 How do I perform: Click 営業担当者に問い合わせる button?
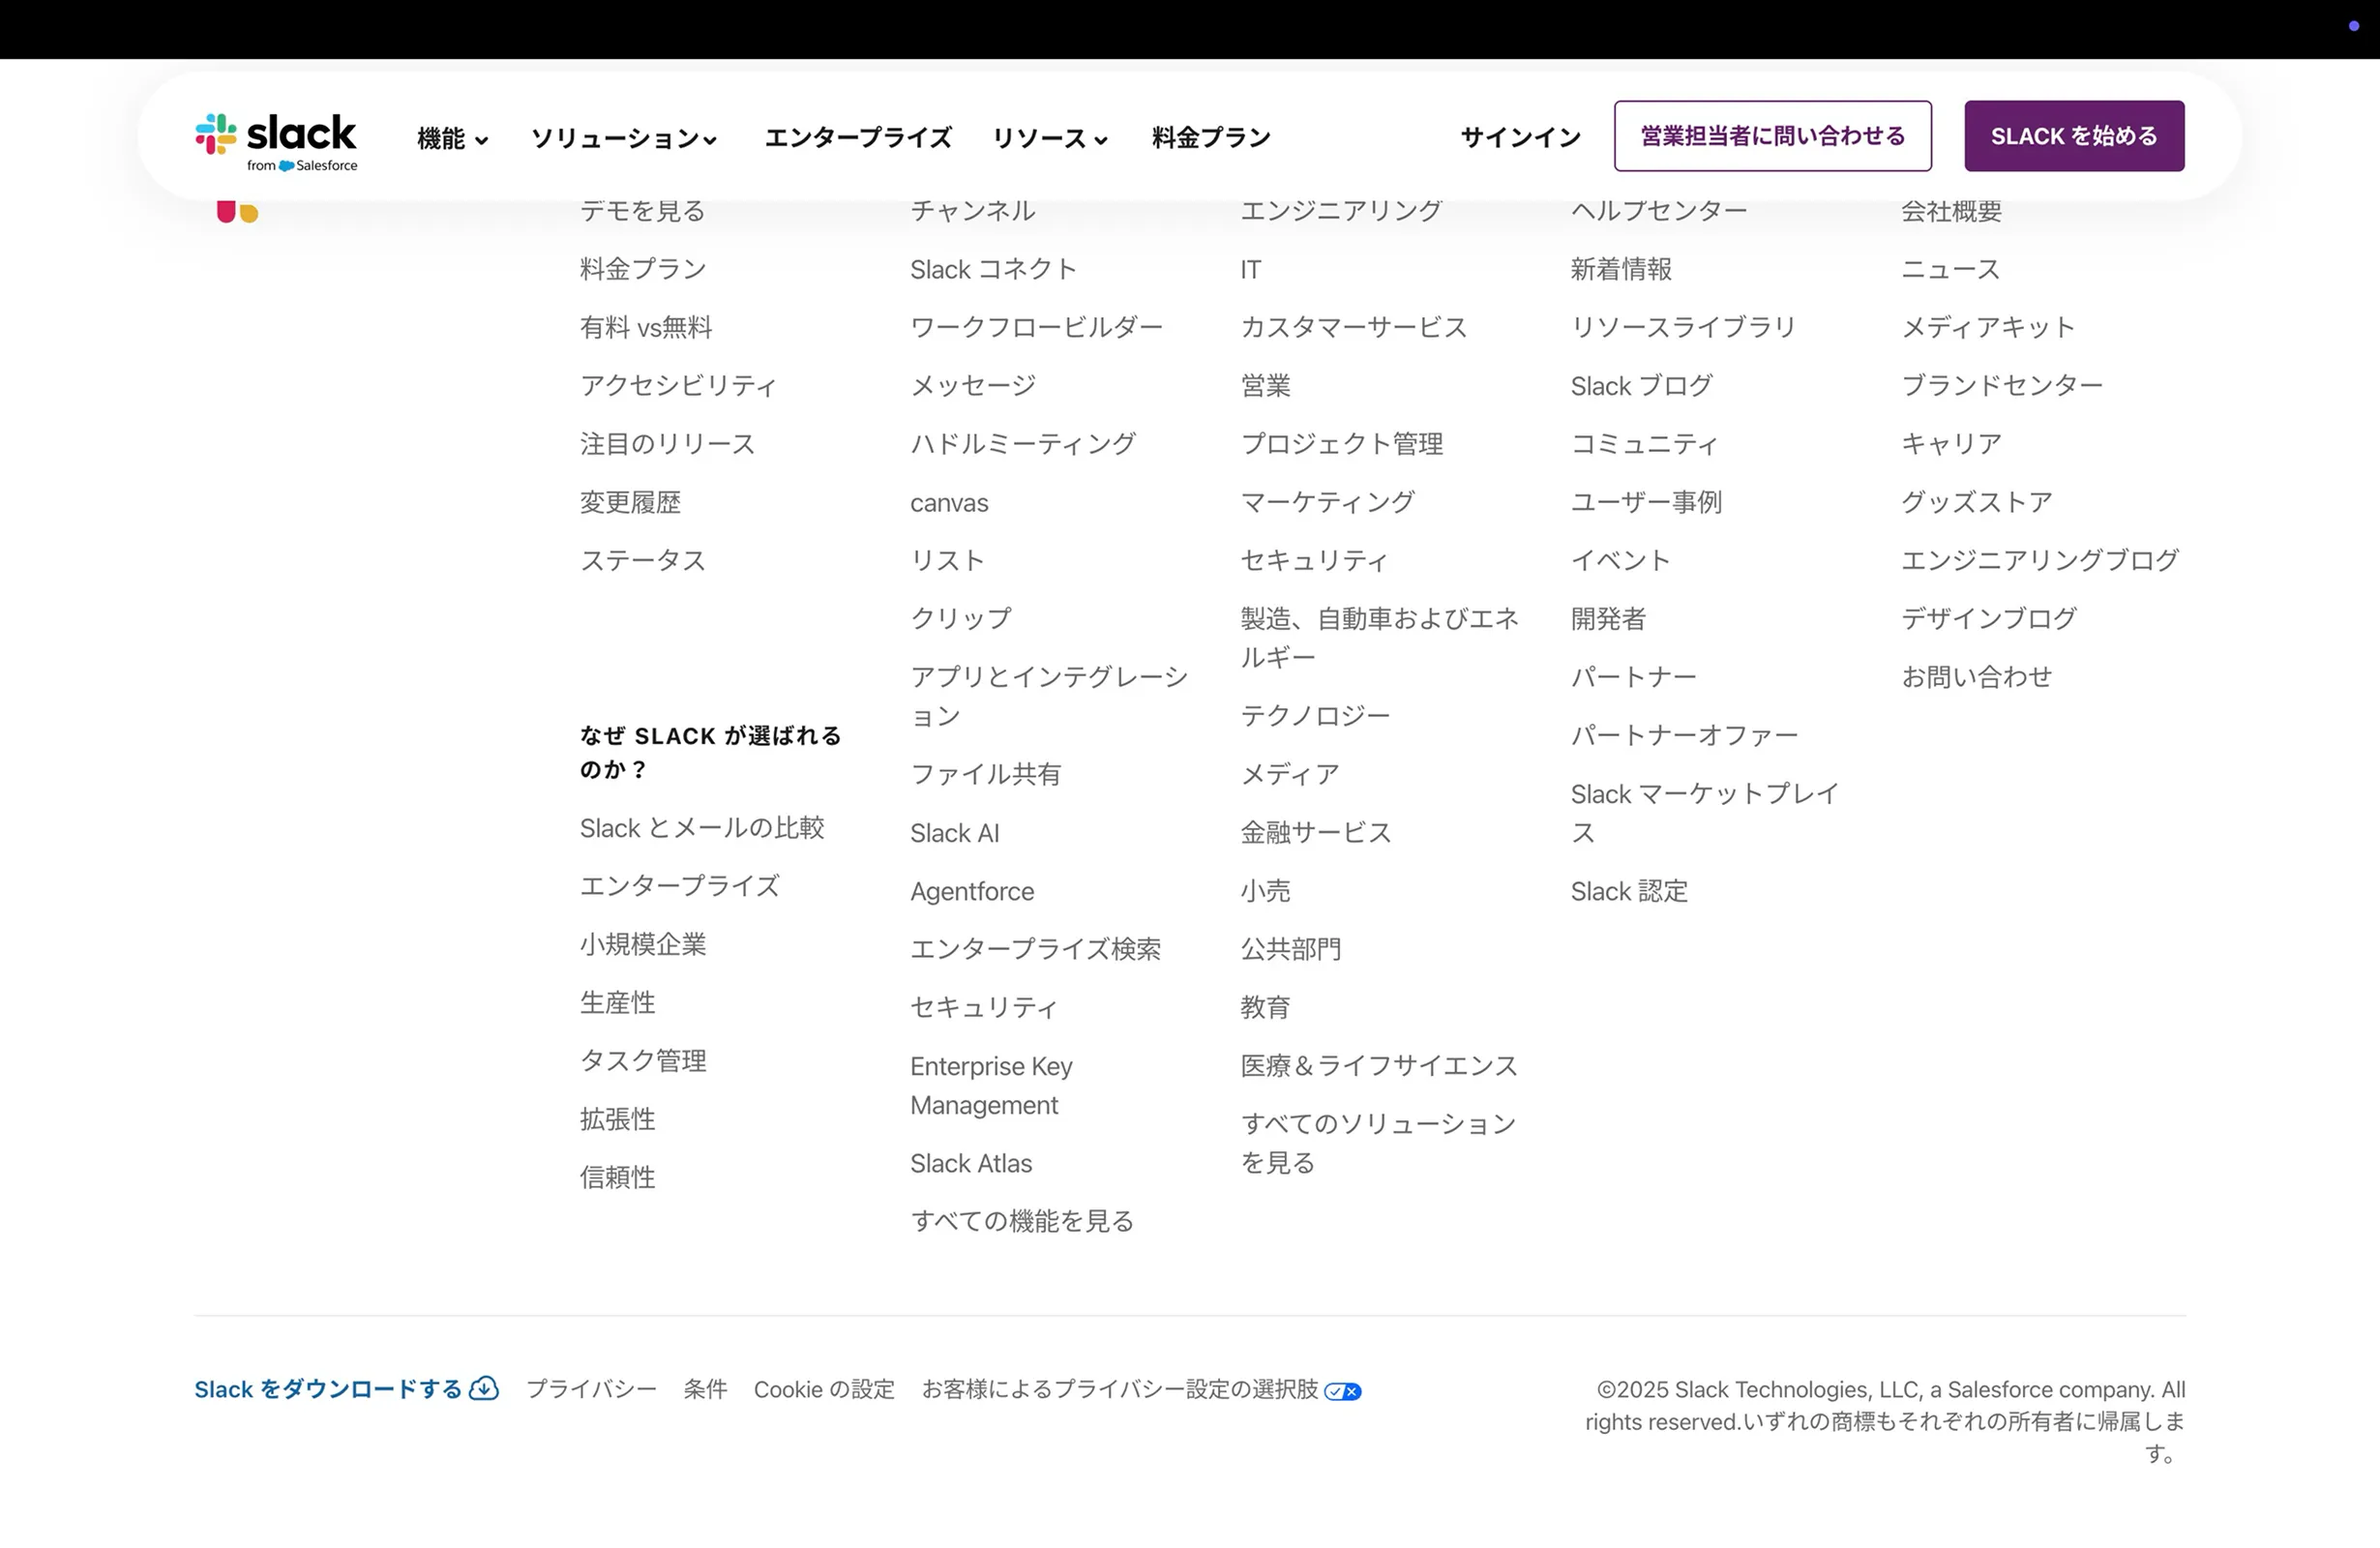[x=1772, y=136]
